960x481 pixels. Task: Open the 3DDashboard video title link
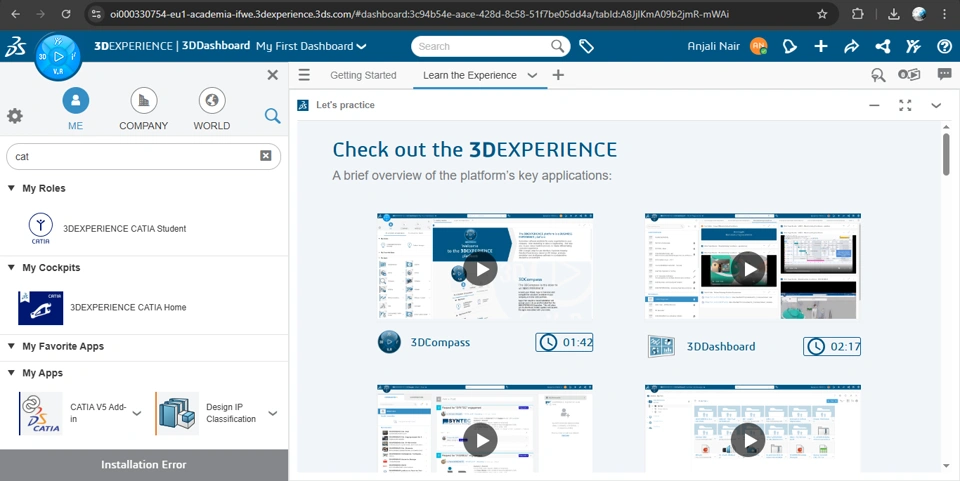click(721, 346)
